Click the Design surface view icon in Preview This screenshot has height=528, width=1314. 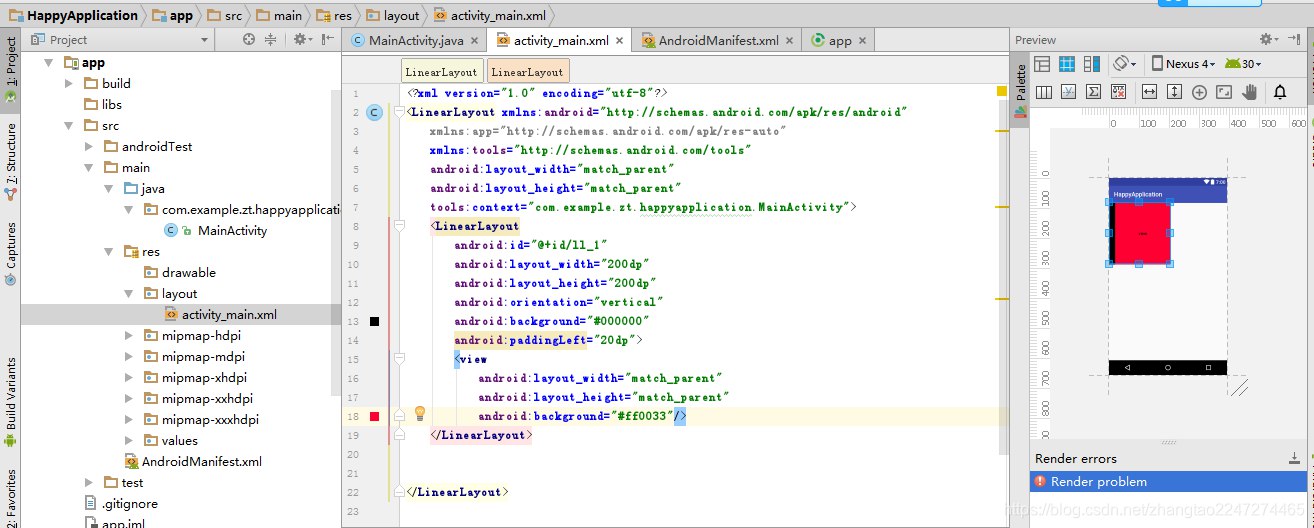coord(1042,64)
